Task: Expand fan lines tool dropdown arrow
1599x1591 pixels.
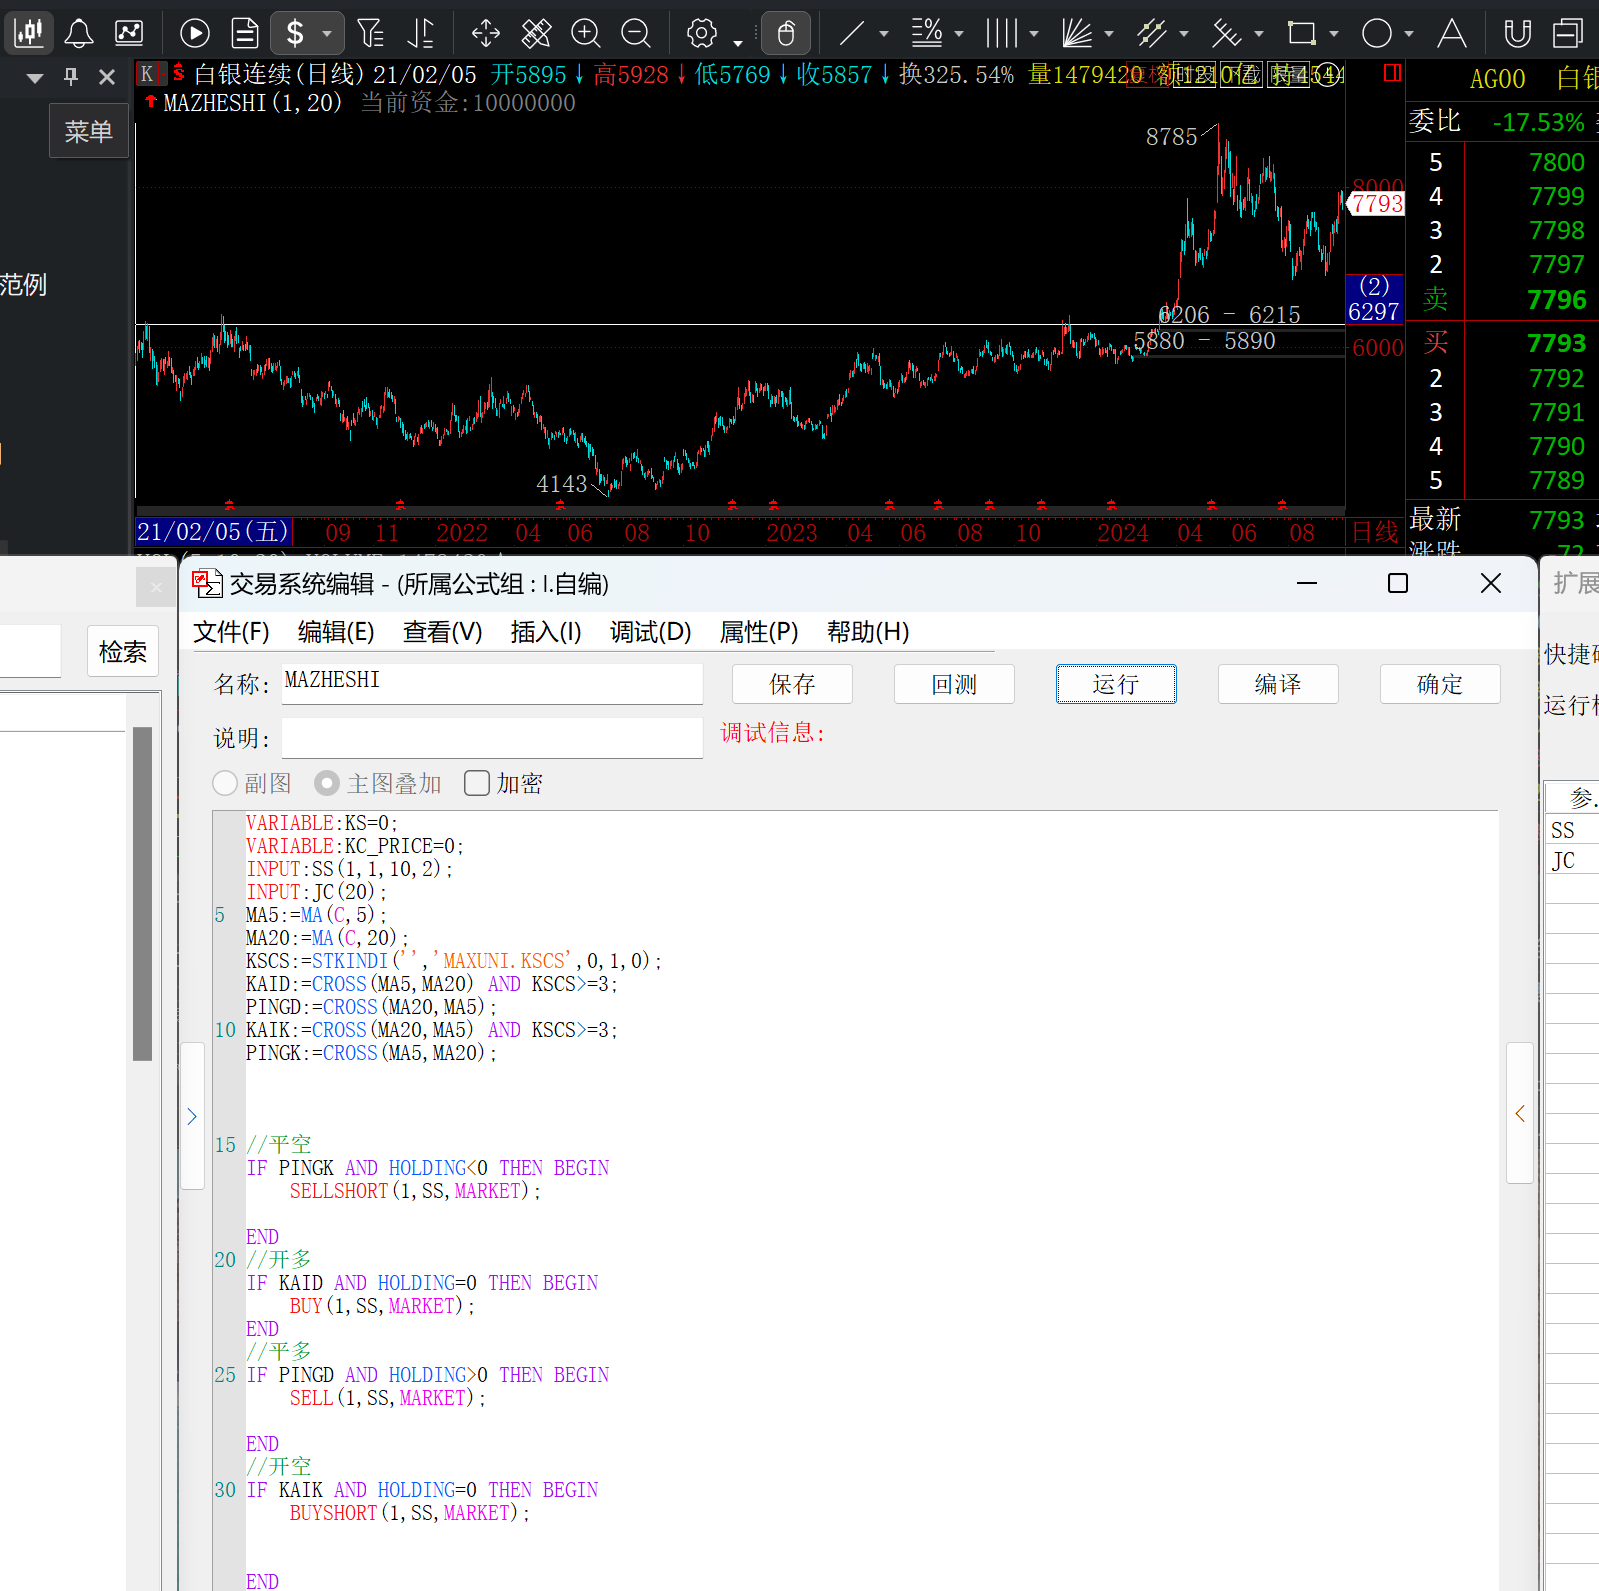Action: pos(1109,34)
